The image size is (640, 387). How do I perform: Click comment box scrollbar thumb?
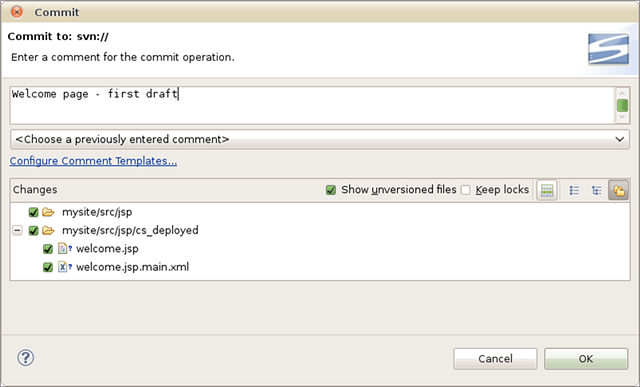[x=622, y=105]
